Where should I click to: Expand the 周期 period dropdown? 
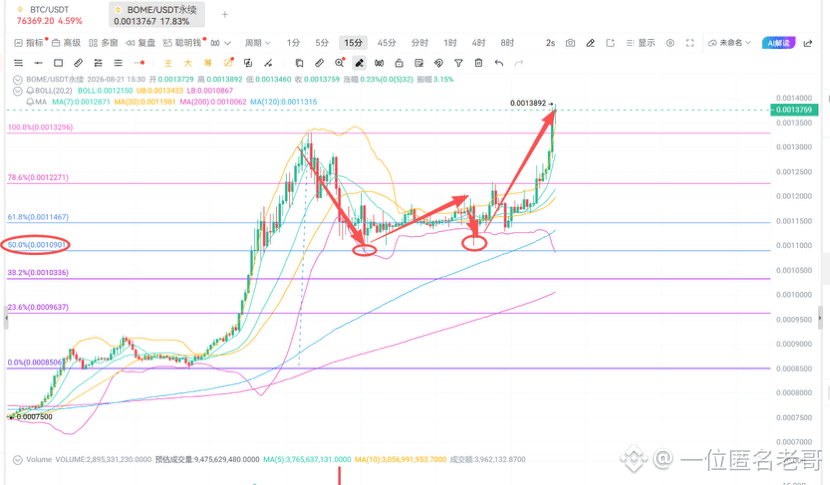(x=257, y=43)
